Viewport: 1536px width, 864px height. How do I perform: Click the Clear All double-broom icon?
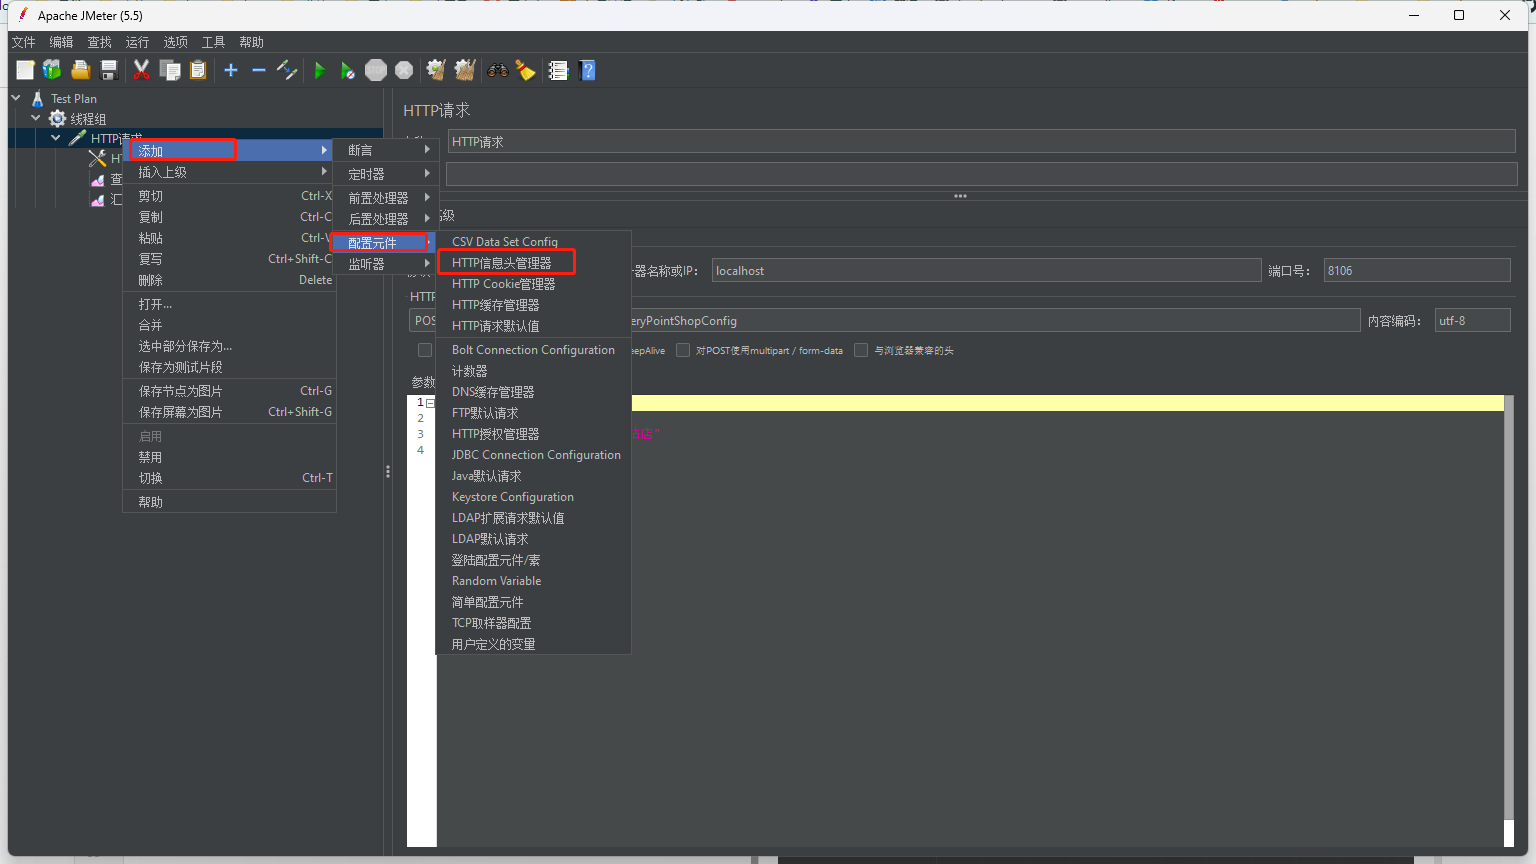click(465, 70)
